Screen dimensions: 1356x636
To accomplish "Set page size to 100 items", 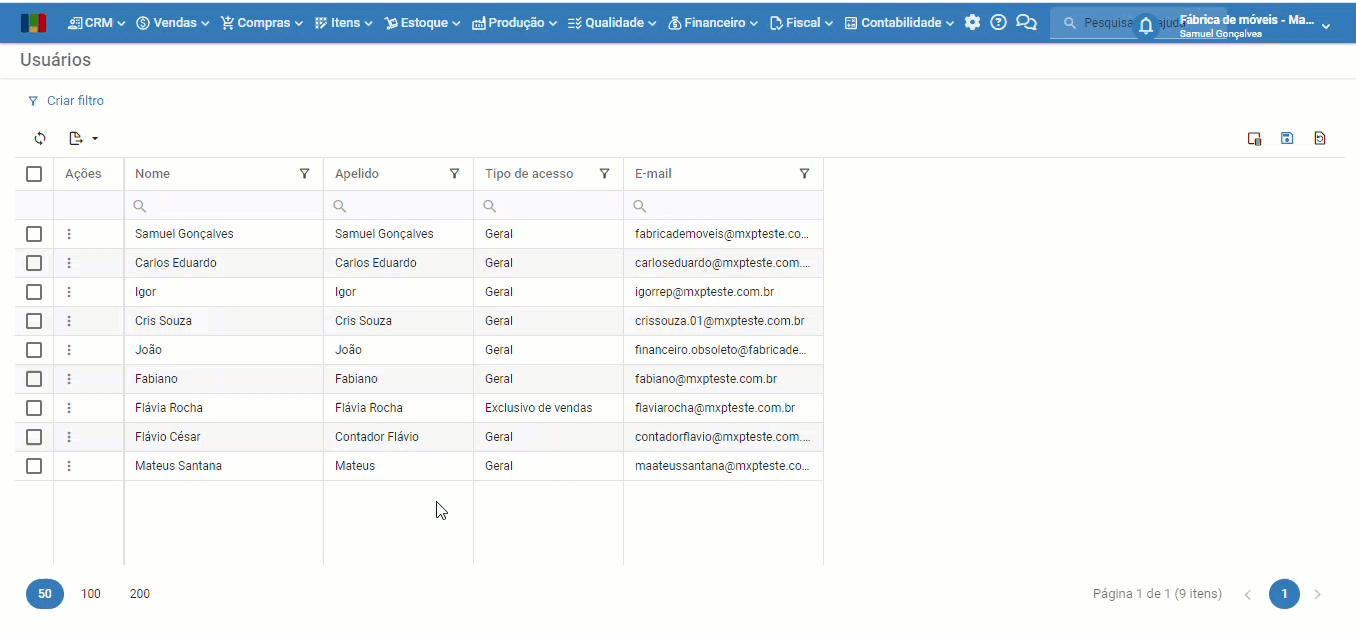I will click(x=91, y=594).
